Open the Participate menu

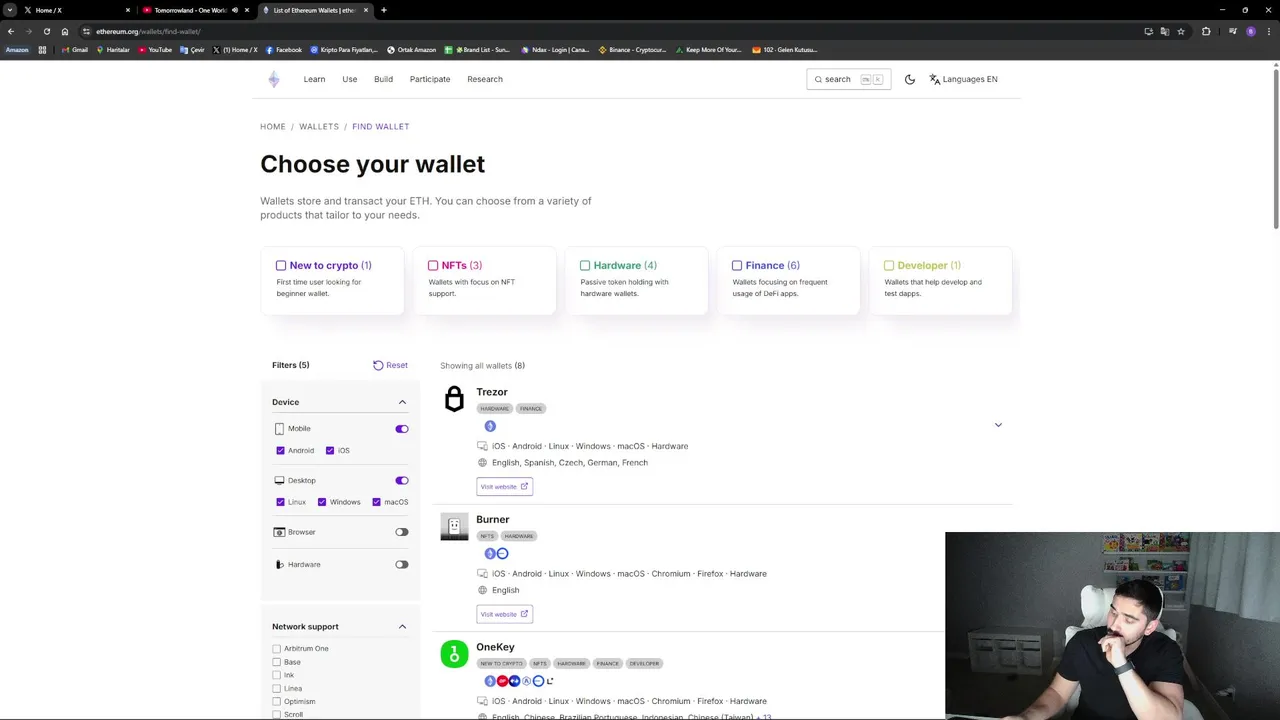430,79
